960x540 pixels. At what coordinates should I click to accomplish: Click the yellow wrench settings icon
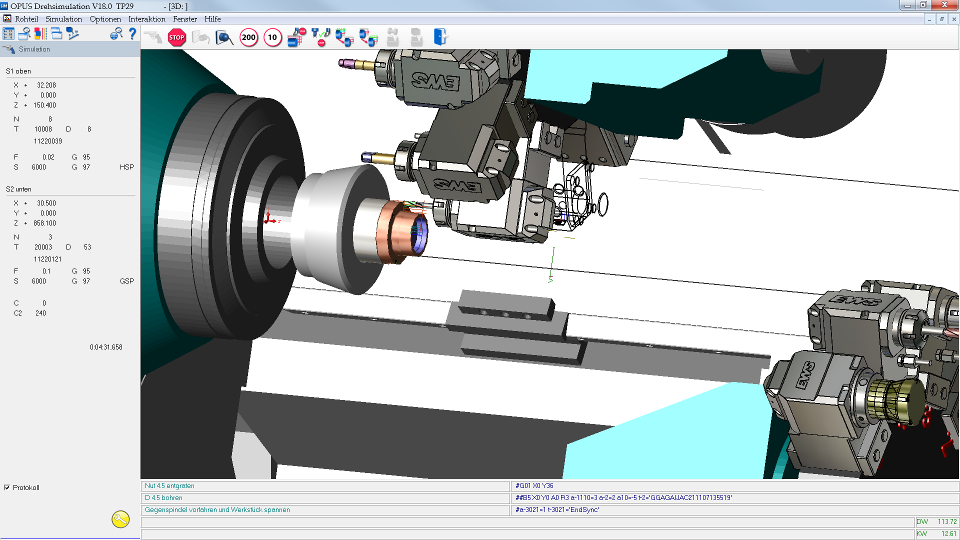coord(121,519)
